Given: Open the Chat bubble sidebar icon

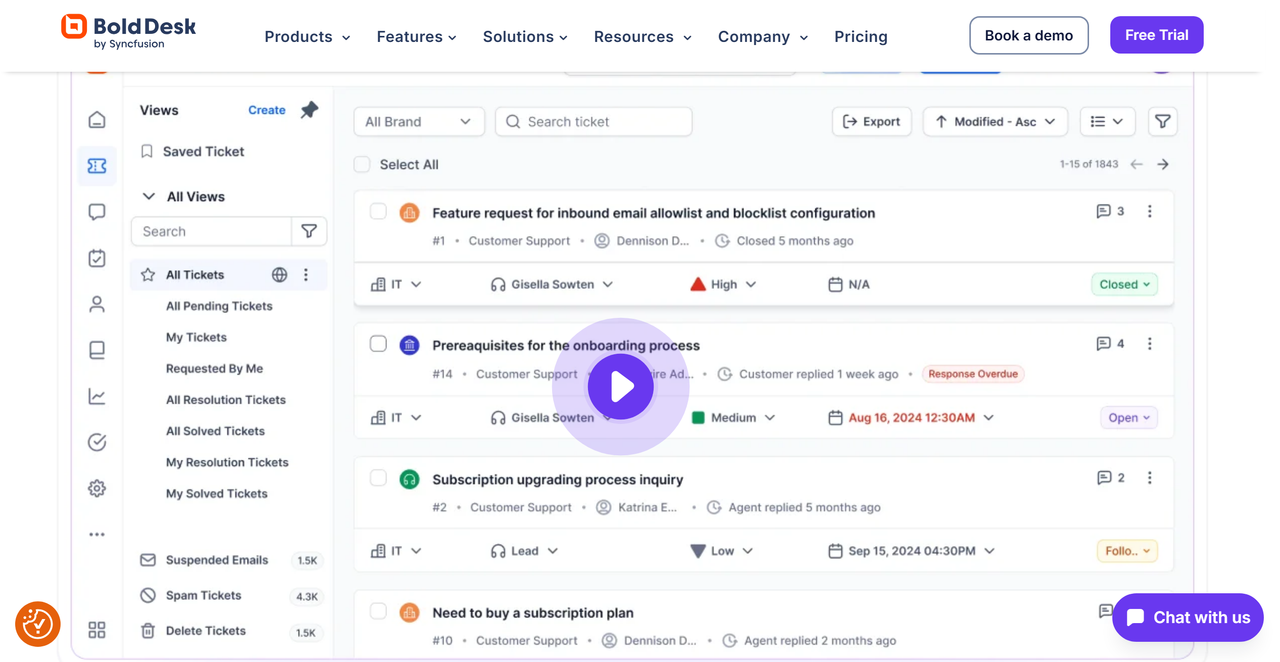Looking at the screenshot, I should [97, 212].
